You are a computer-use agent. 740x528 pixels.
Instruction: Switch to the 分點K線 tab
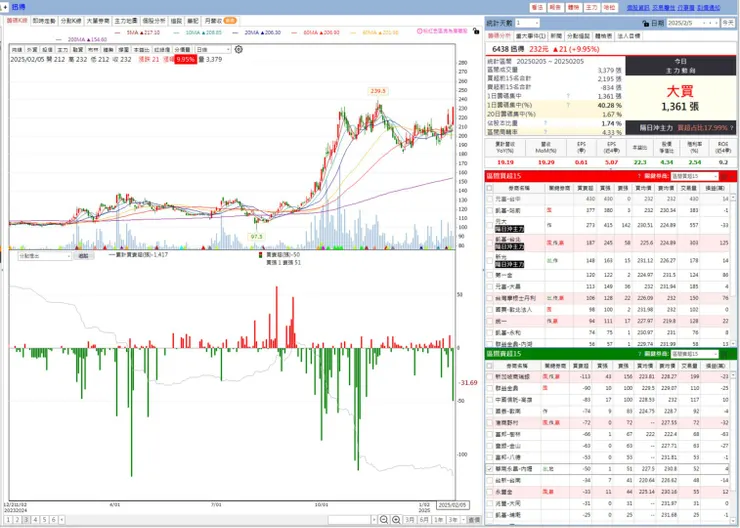click(x=71, y=21)
